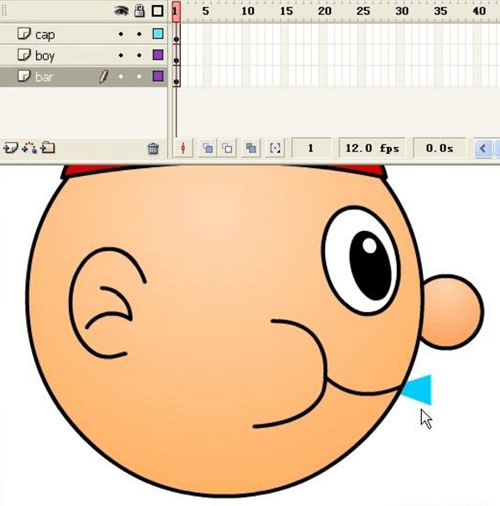Toggle visibility dot of cap layer

121,34
